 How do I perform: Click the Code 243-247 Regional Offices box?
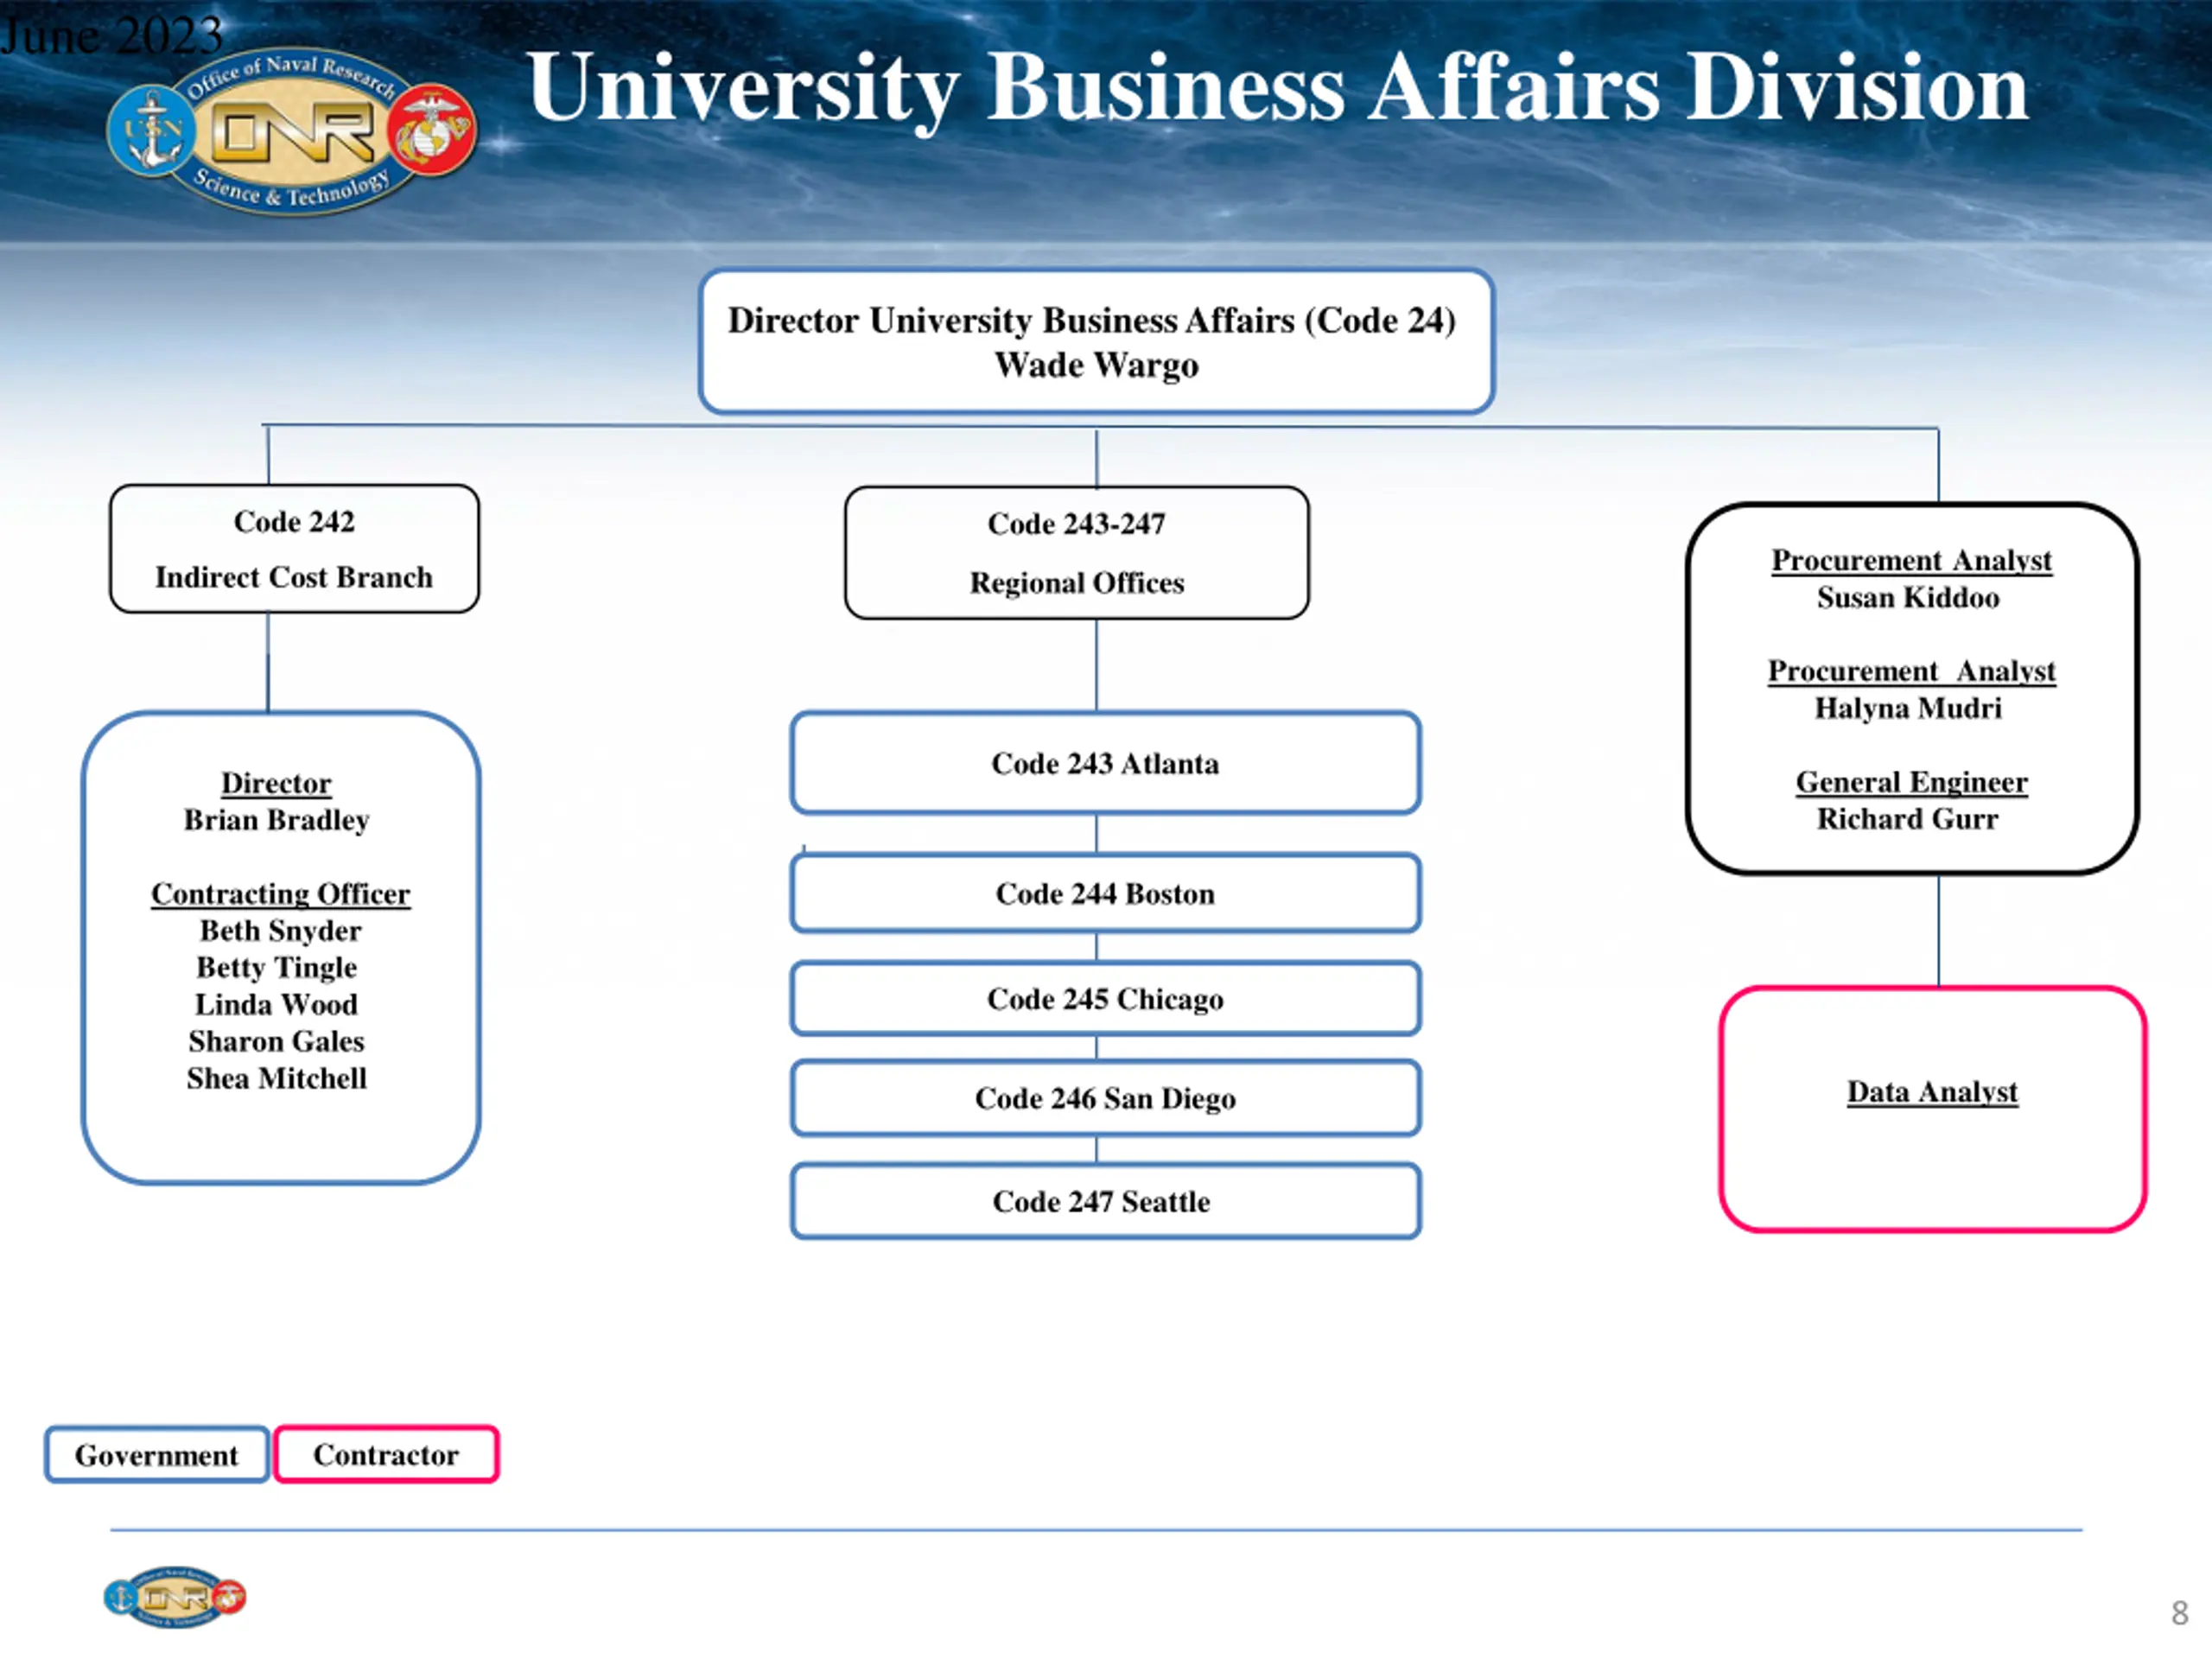coord(1076,553)
